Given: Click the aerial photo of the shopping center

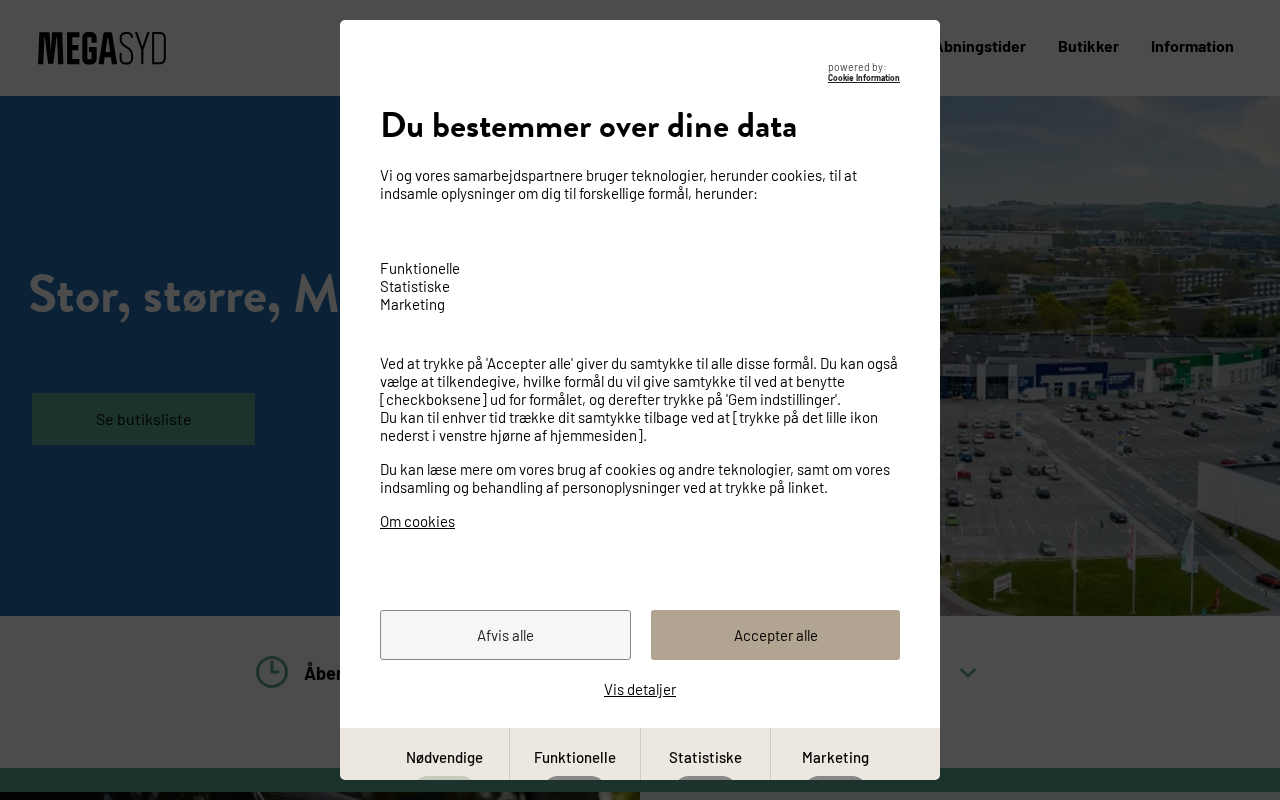Looking at the screenshot, I should 1110,356.
